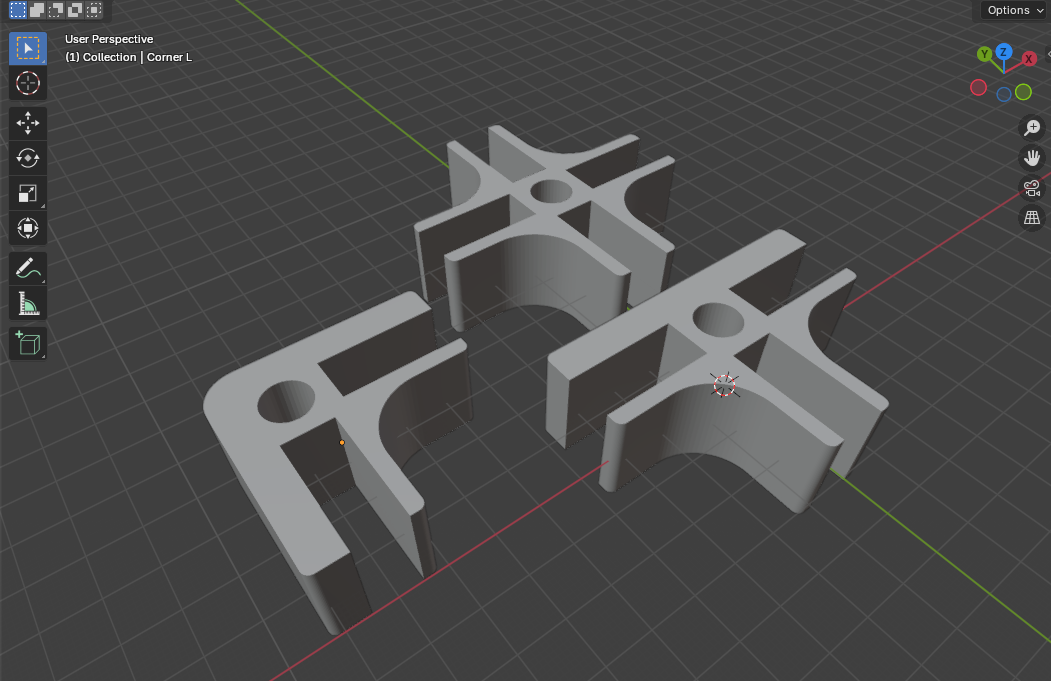Click the orange origin dot of Corner L
Viewport: 1051px width, 681px height.
pyautogui.click(x=342, y=442)
